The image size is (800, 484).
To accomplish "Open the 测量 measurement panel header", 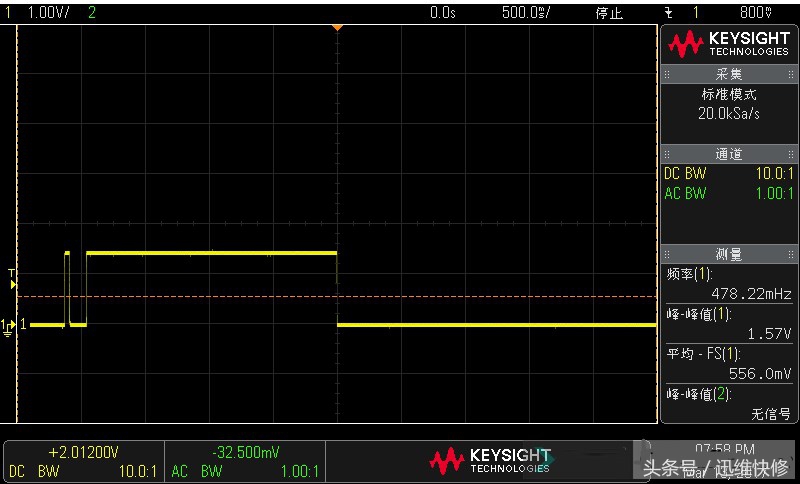I will (729, 254).
